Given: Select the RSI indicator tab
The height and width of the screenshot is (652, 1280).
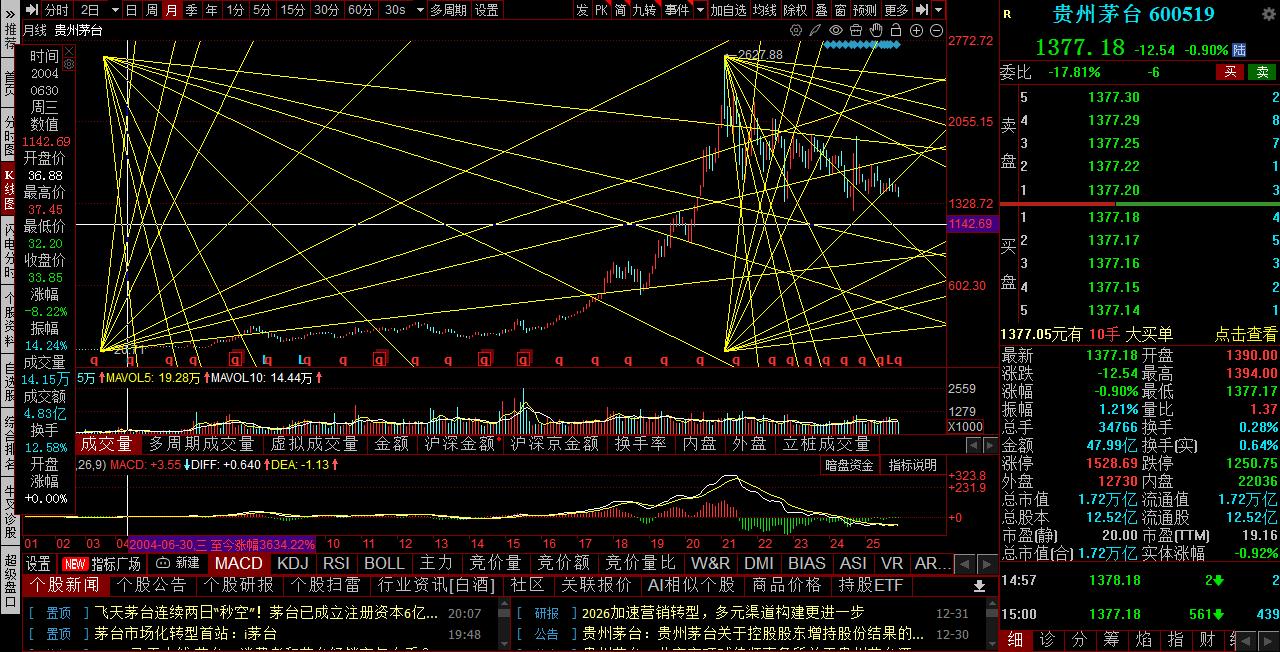Looking at the screenshot, I should 337,563.
